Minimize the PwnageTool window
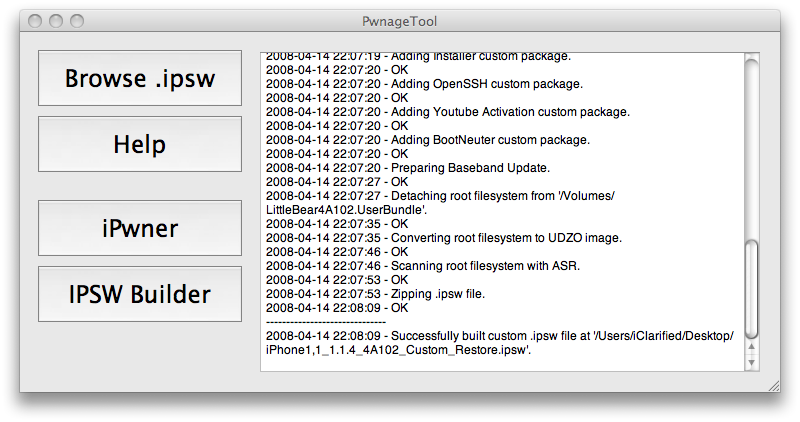Image resolution: width=800 pixels, height=422 pixels. click(56, 21)
